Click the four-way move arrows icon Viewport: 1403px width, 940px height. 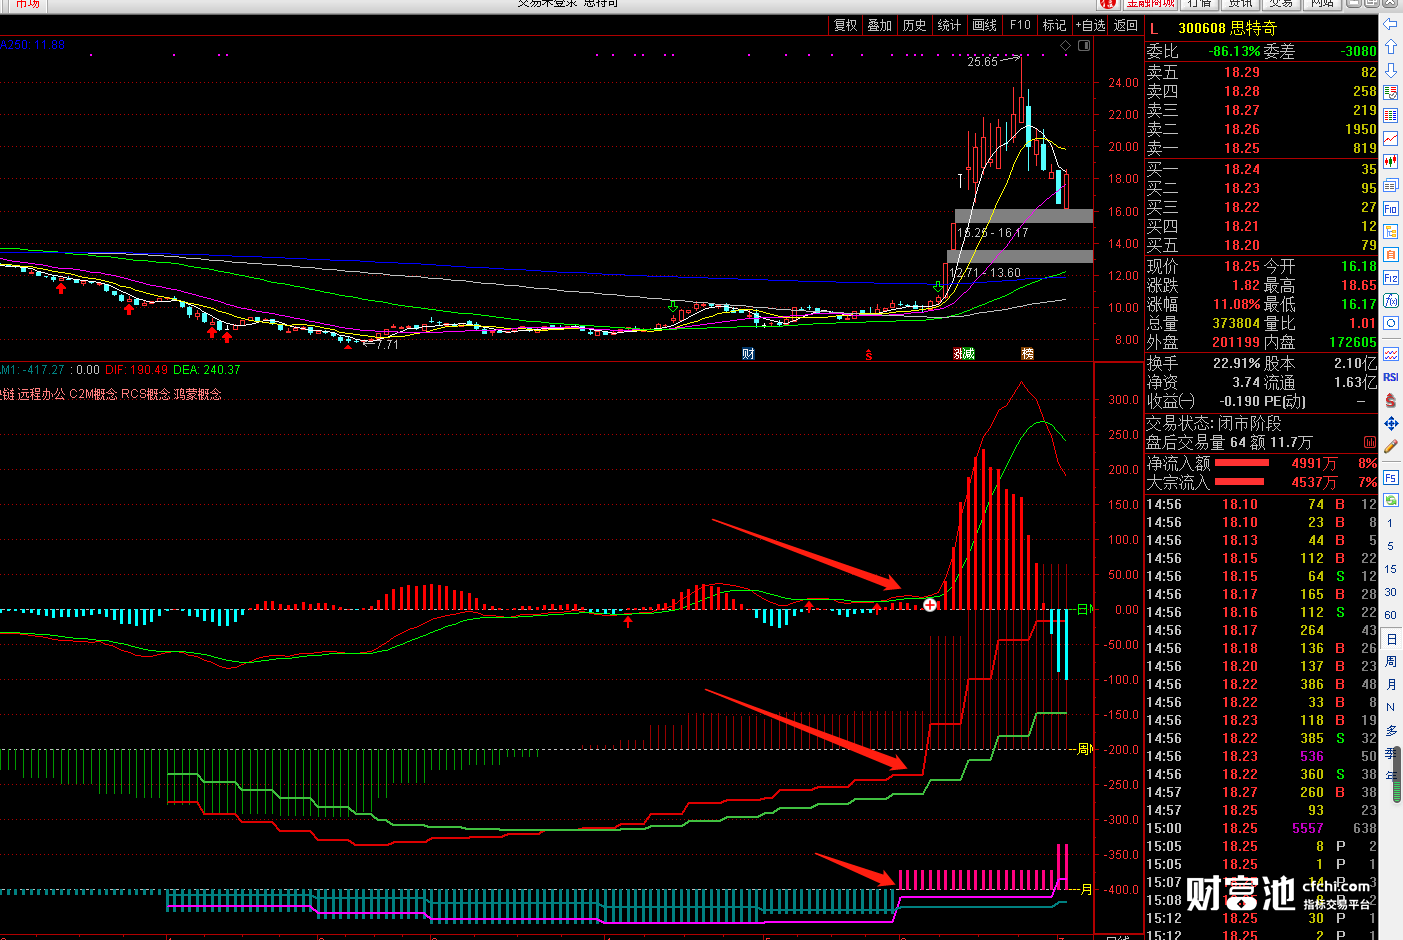click(1391, 424)
